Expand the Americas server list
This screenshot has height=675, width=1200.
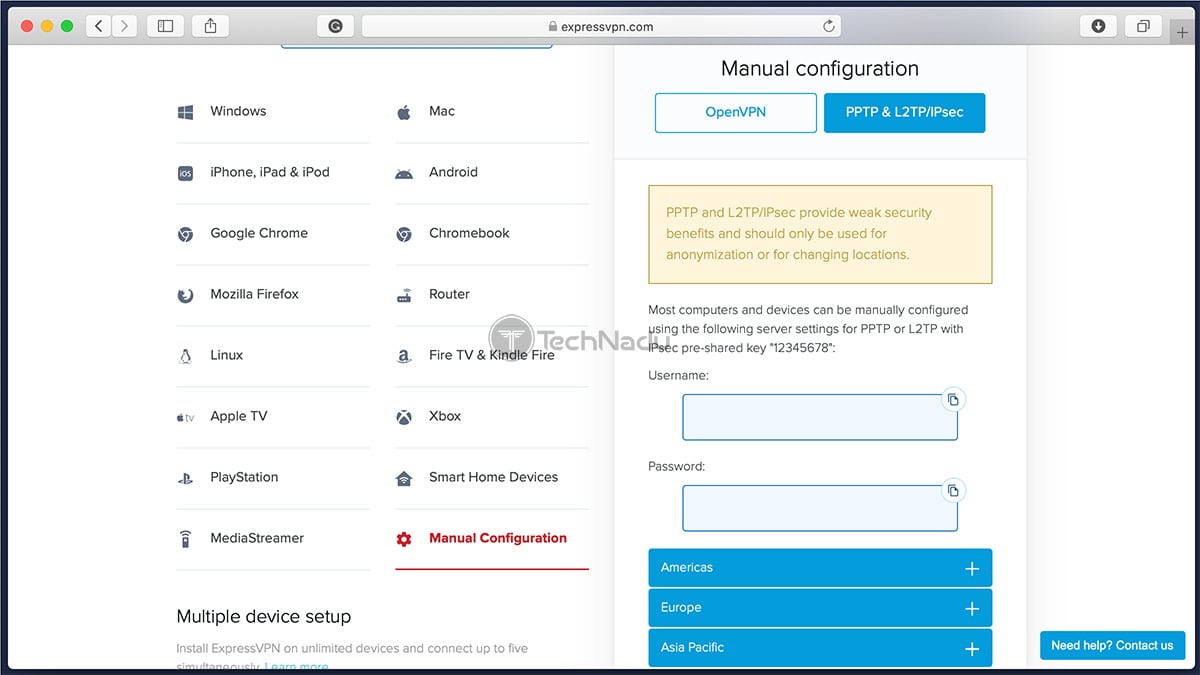tap(820, 568)
